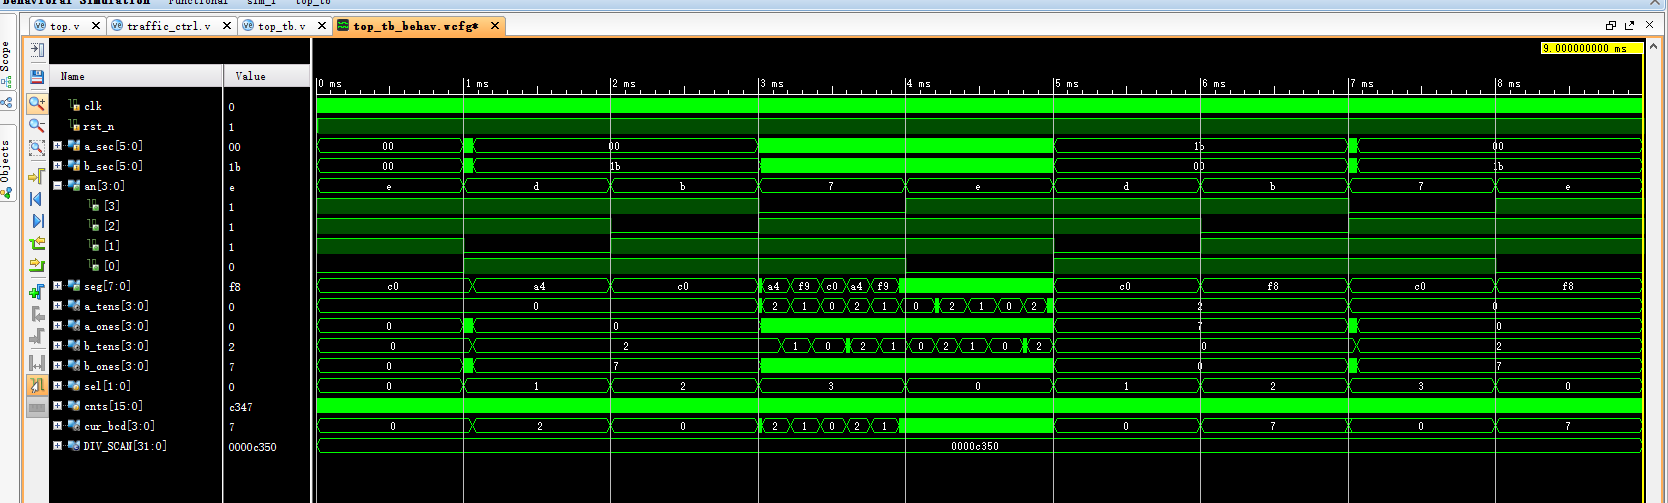Save the waveform configuration
1668x503 pixels.
37,76
